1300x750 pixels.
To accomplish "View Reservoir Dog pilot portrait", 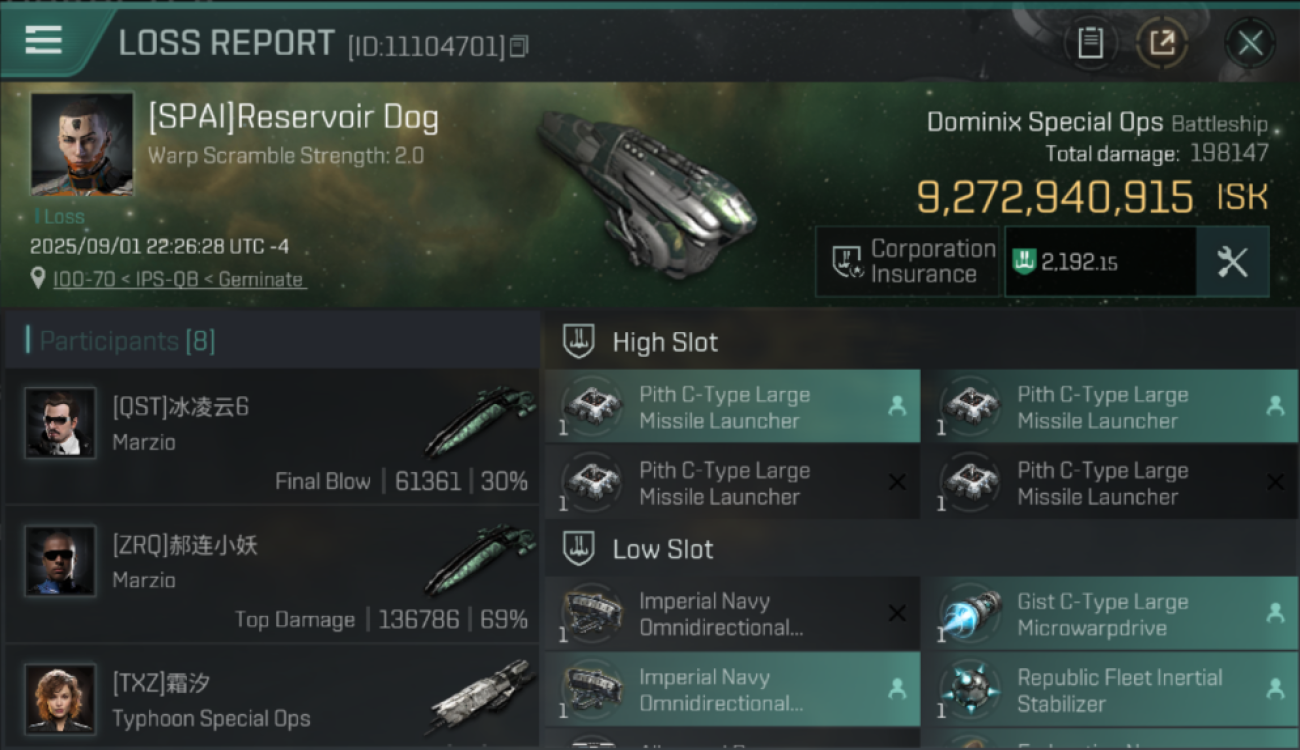I will (x=82, y=144).
